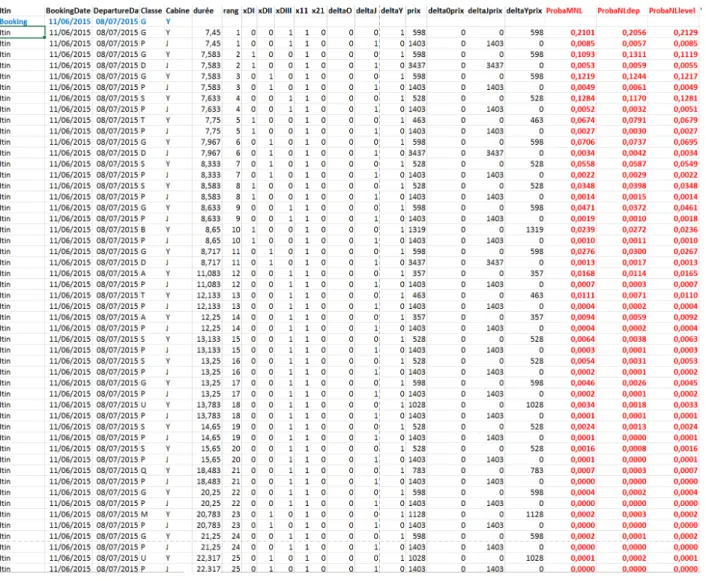Click the ProbaNLevel value 0,0549

(x=685, y=163)
